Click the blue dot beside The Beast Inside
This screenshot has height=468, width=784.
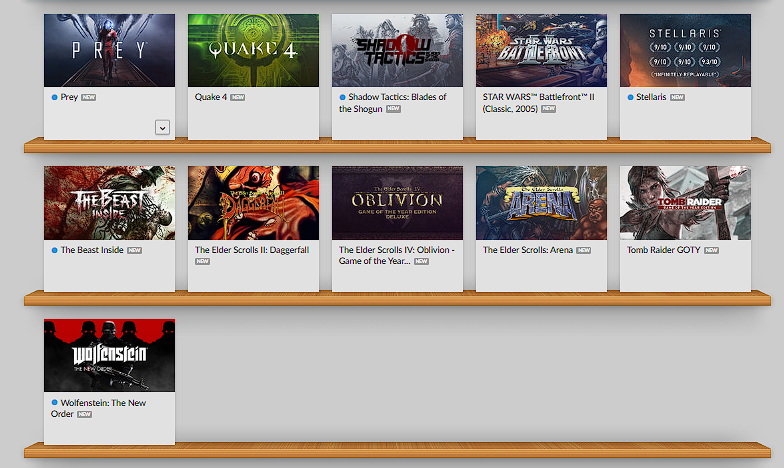54,250
